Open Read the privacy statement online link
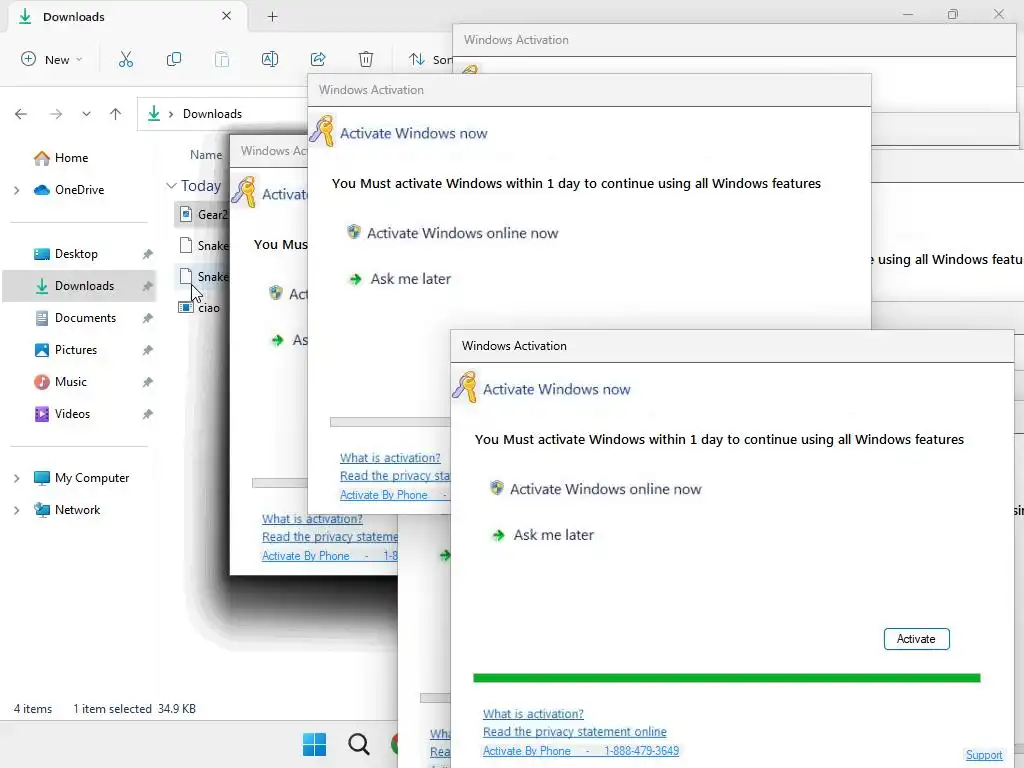1024x768 pixels. [x=575, y=732]
